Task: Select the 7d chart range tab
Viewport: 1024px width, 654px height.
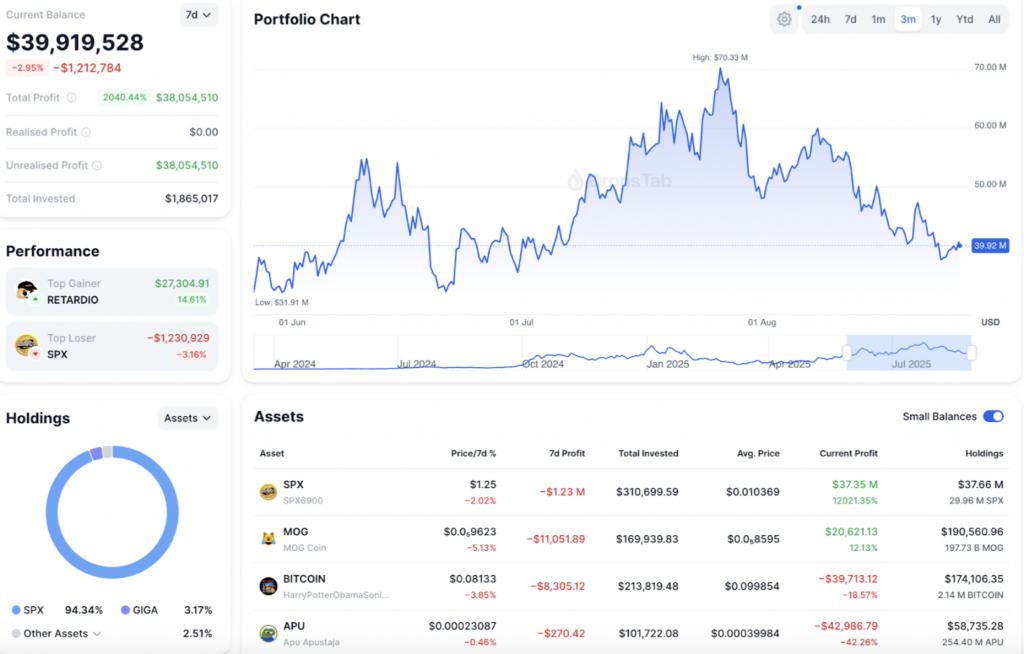Action: pyautogui.click(x=850, y=20)
